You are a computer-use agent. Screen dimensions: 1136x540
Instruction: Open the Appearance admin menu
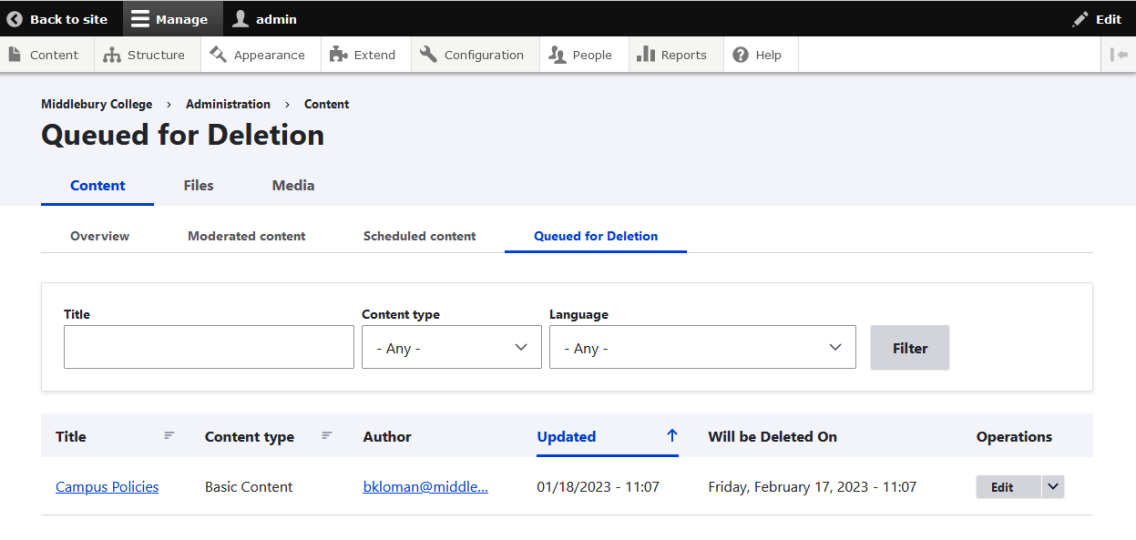tap(261, 55)
